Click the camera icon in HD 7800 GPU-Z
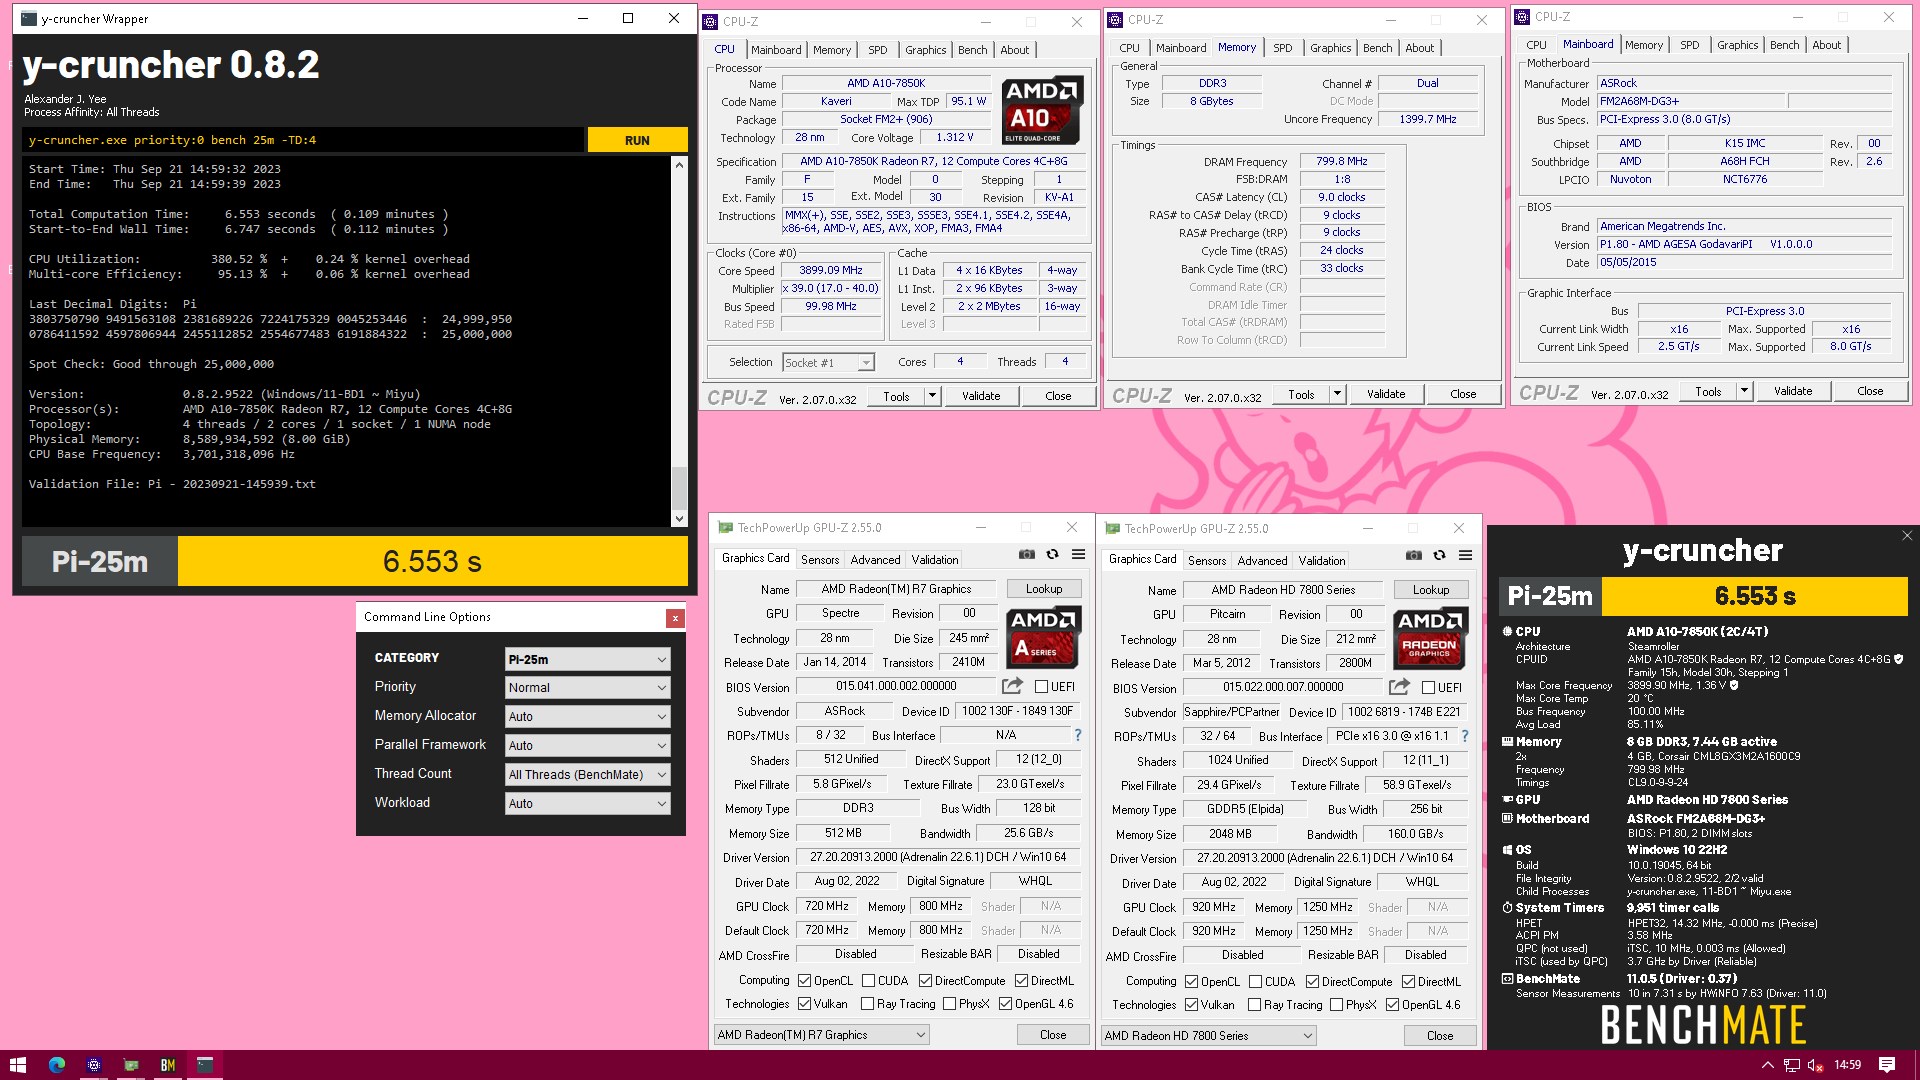 (x=1414, y=556)
